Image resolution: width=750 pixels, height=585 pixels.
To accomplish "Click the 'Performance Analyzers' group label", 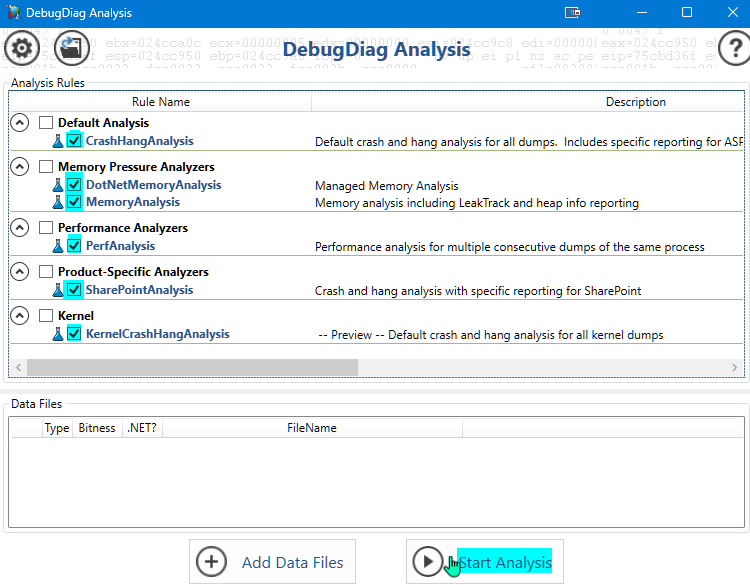I will pyautogui.click(x=123, y=228).
